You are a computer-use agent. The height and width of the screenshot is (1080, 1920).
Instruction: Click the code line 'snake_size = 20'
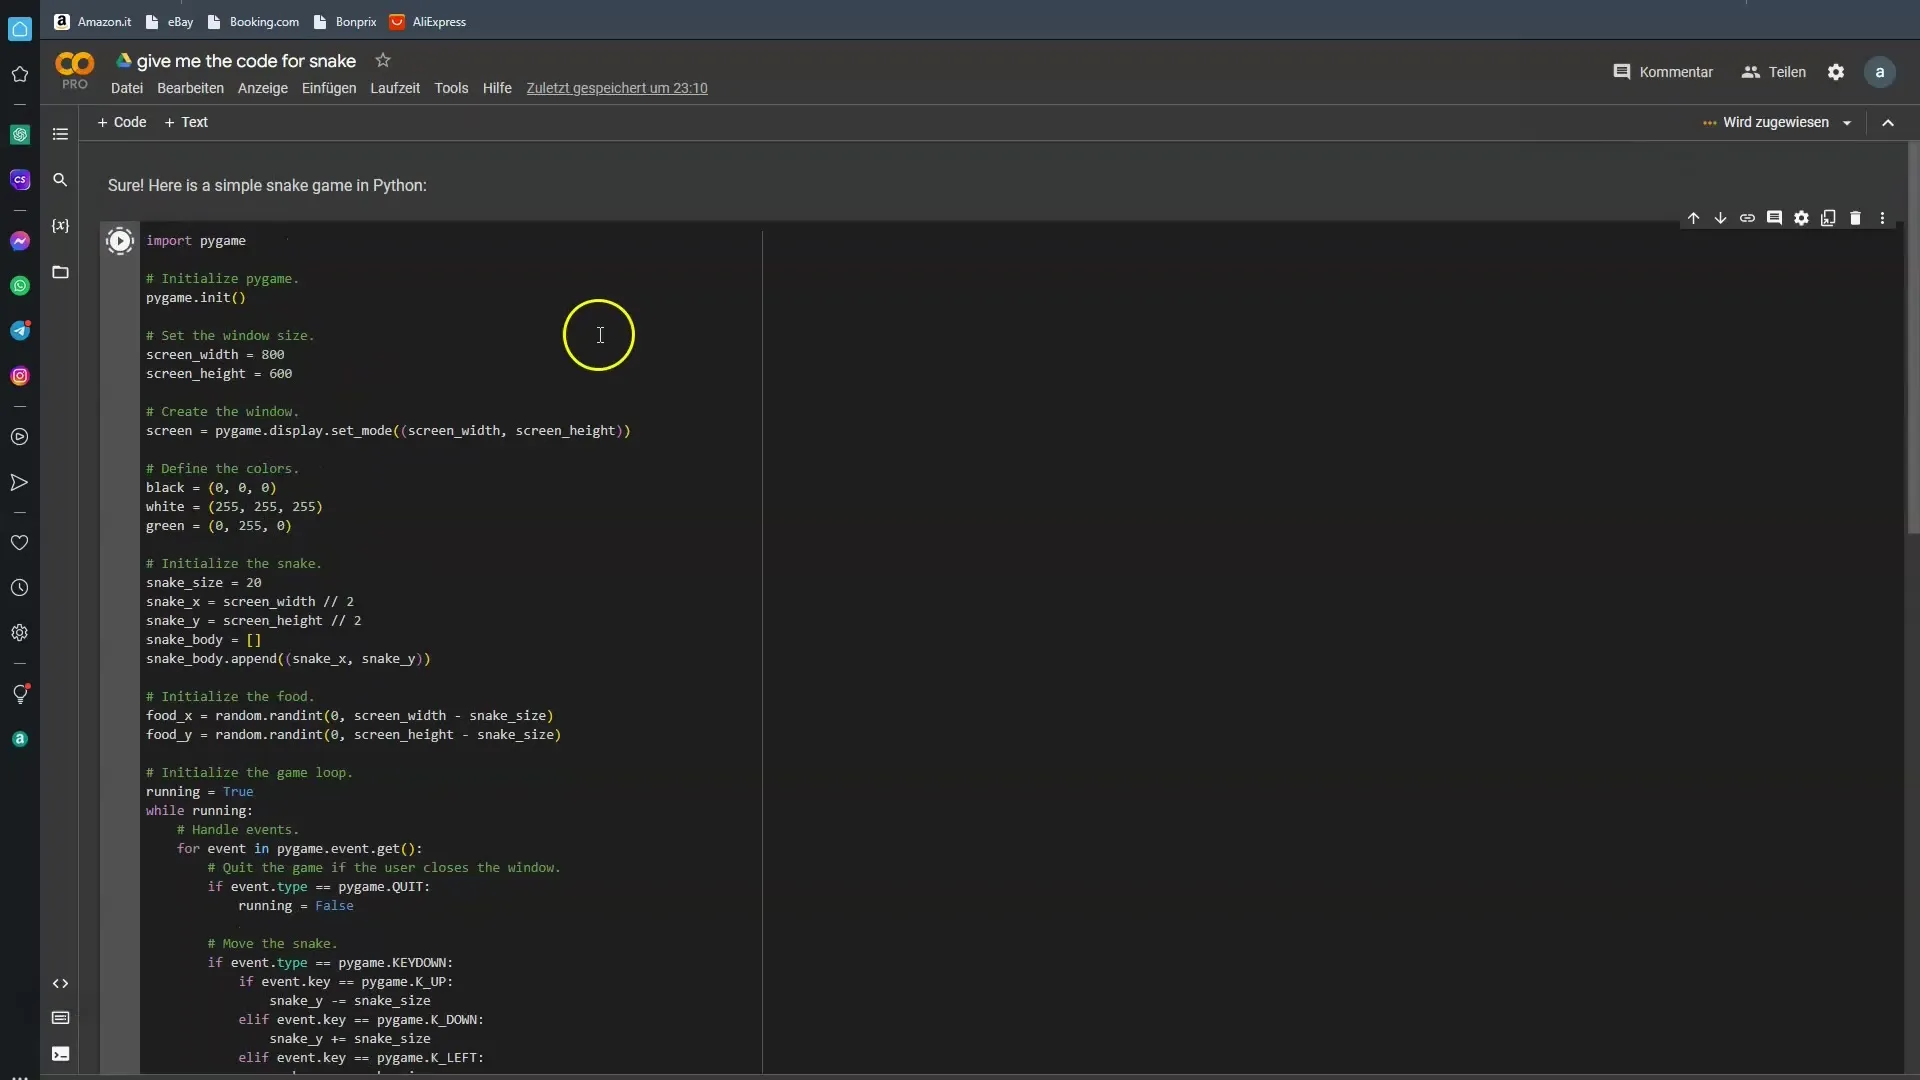pos(204,583)
